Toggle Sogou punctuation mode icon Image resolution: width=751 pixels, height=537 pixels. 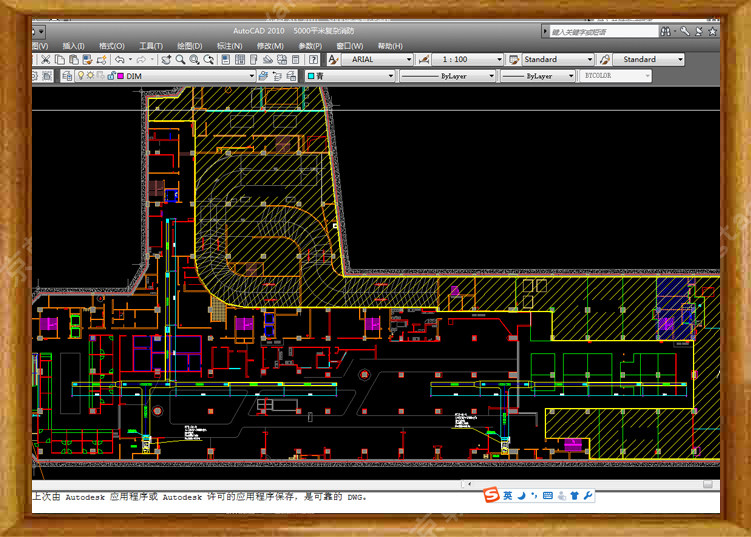[534, 495]
